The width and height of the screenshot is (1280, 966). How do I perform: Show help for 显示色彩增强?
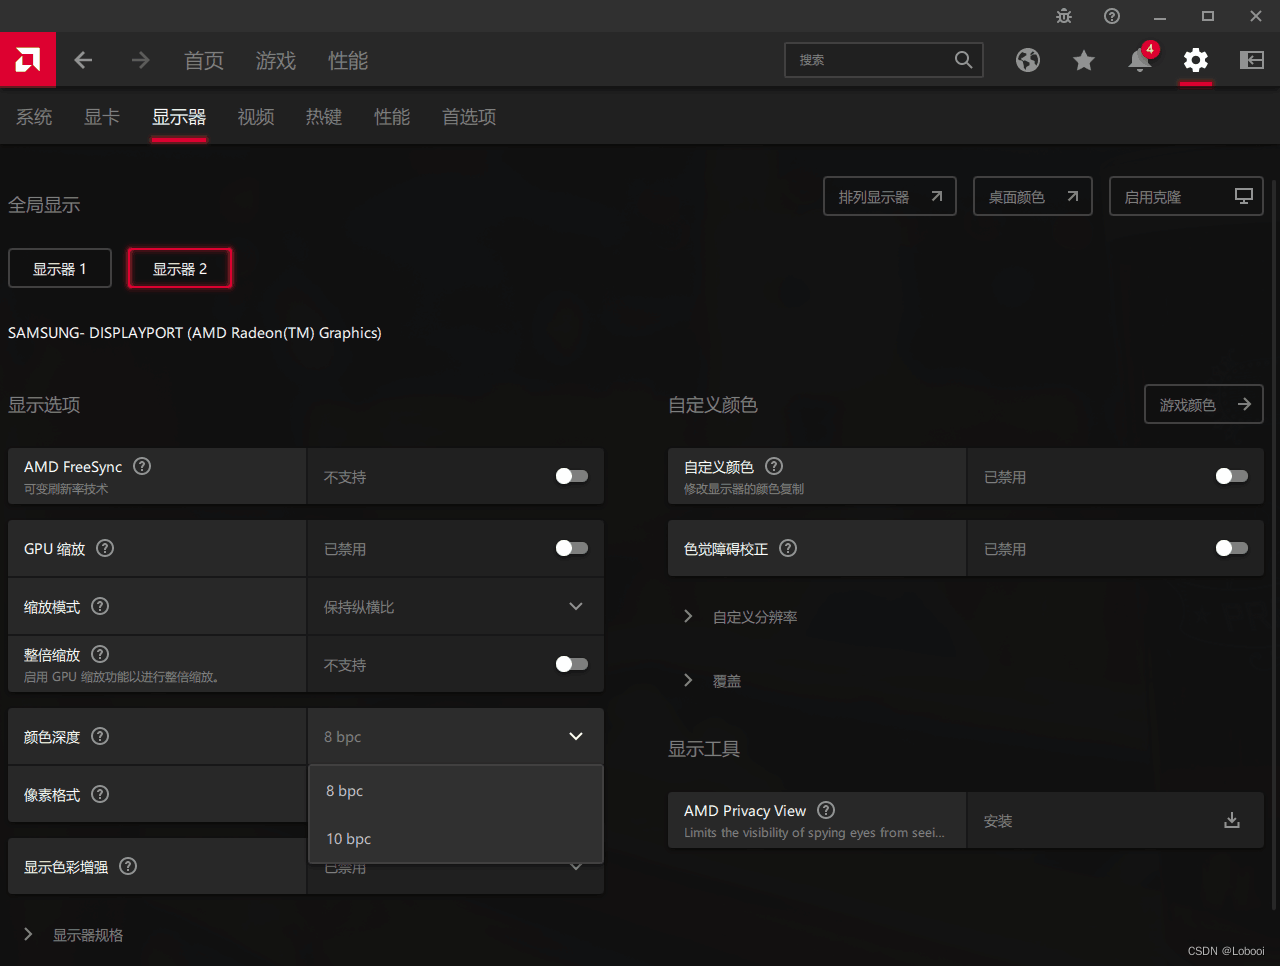pyautogui.click(x=128, y=866)
